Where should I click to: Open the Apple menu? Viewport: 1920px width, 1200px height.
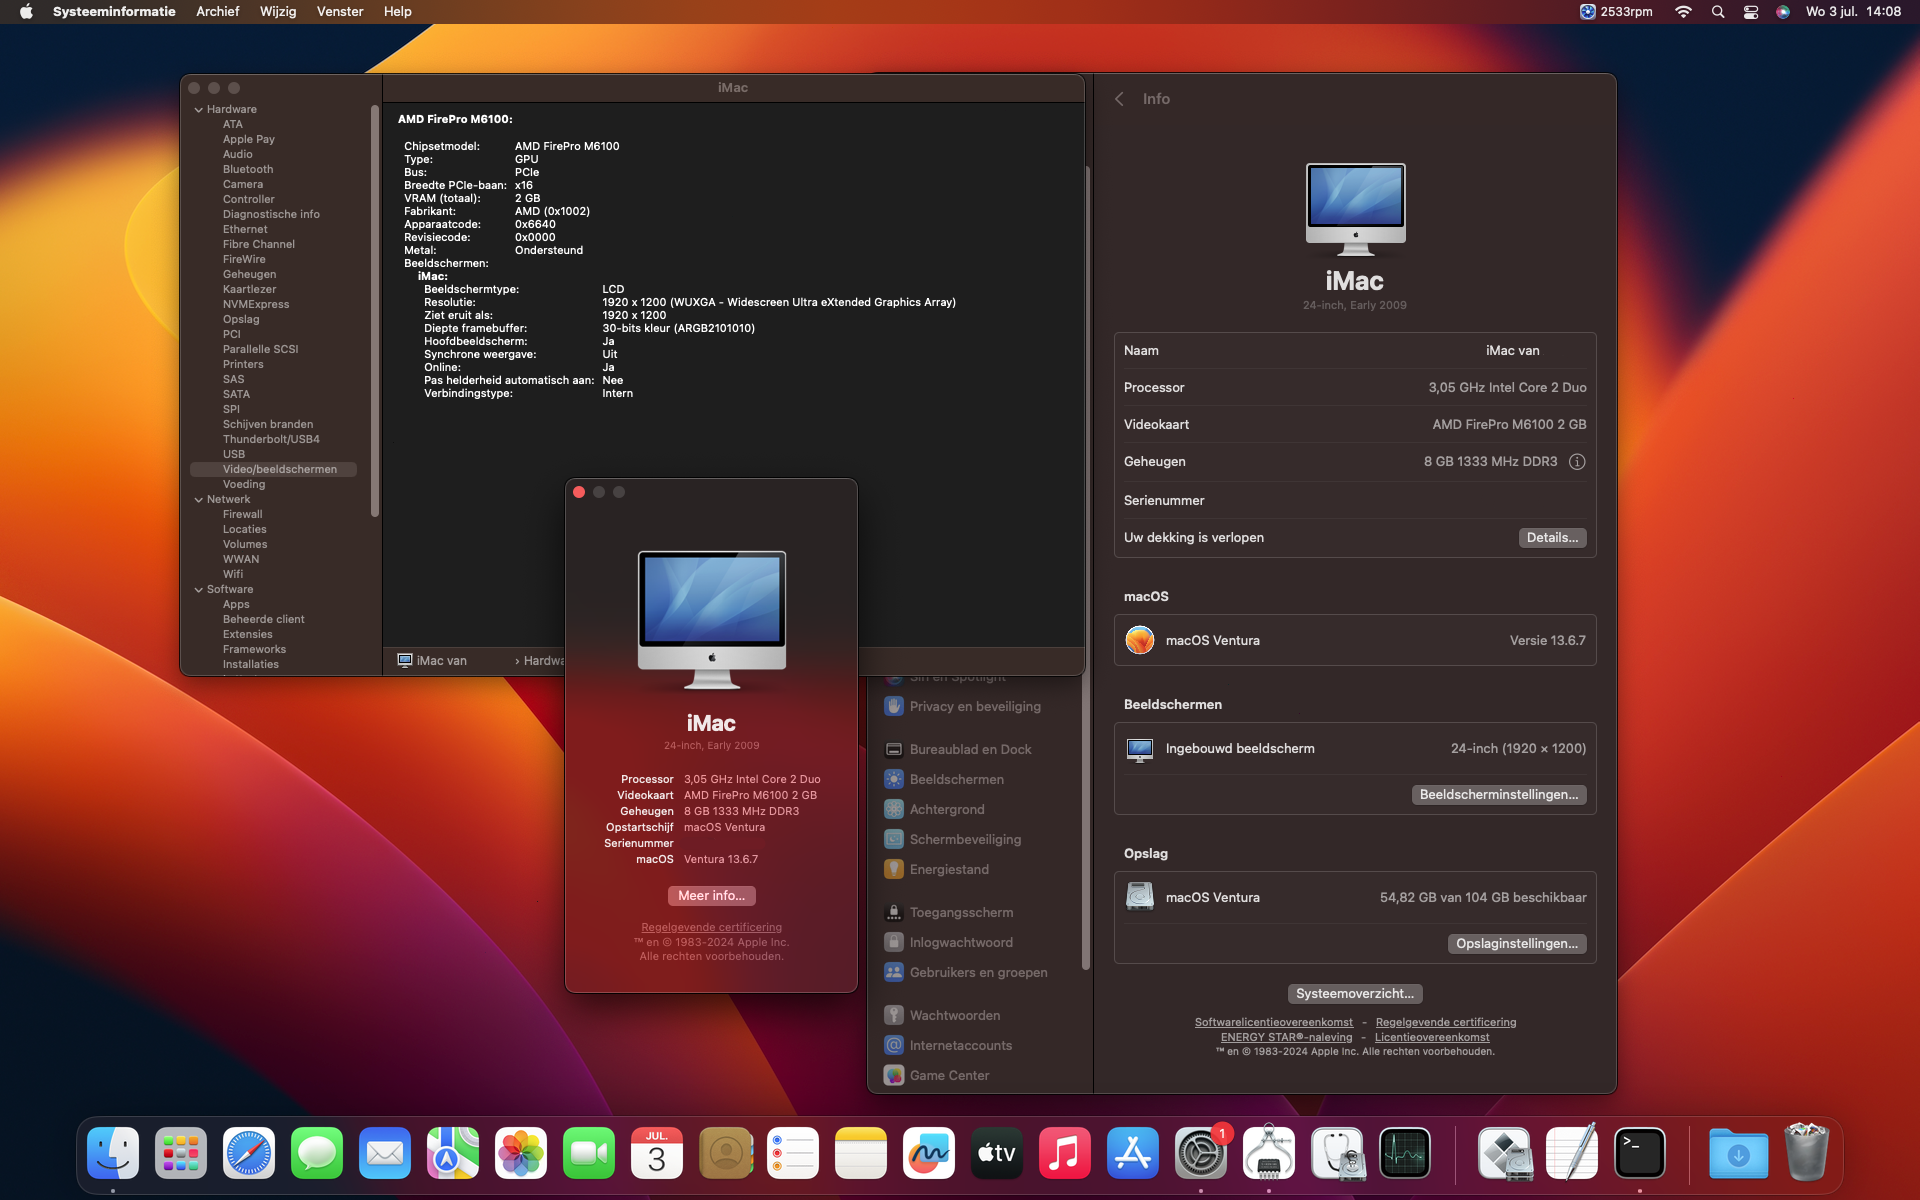click(x=27, y=12)
